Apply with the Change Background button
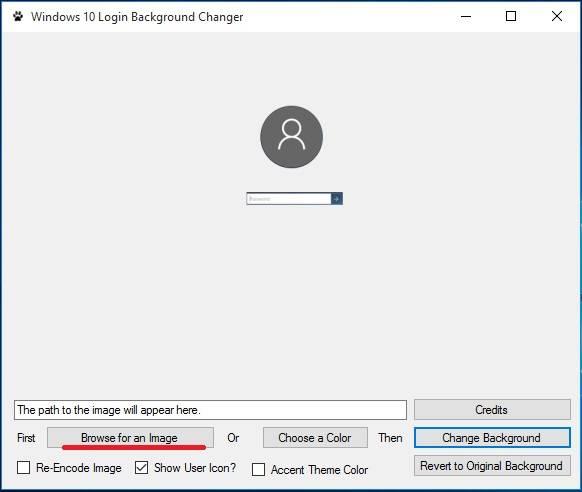The width and height of the screenshot is (582, 492). pyautogui.click(x=492, y=438)
